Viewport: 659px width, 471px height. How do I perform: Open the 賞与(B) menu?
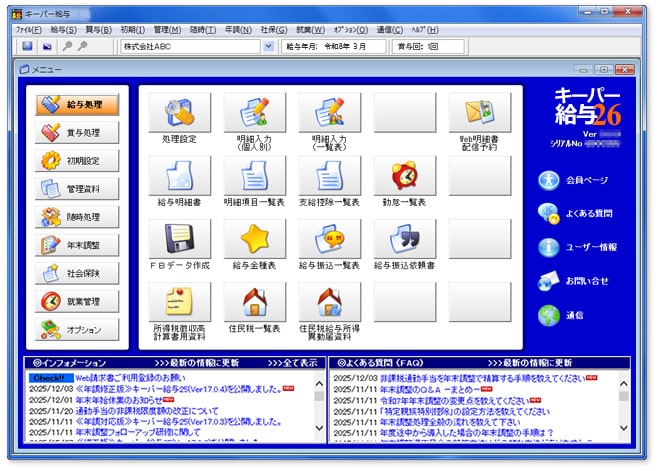[98, 30]
